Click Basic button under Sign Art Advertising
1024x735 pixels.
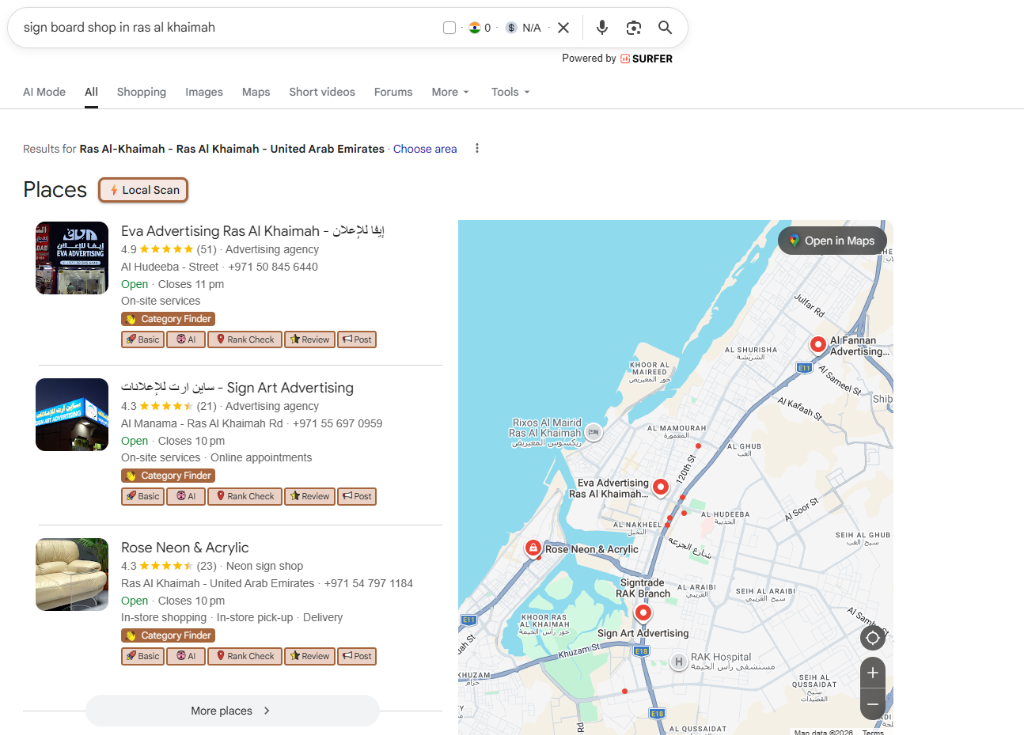tap(142, 497)
